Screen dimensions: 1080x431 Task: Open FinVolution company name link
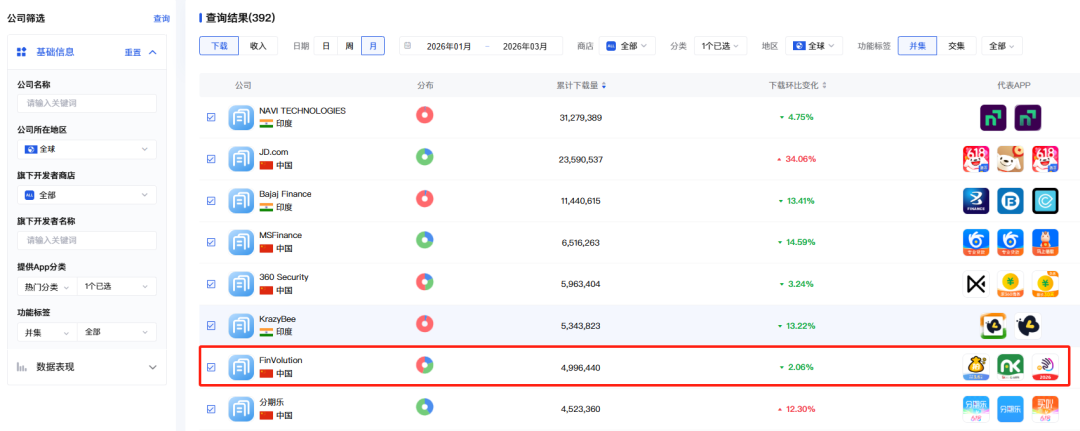pos(281,360)
